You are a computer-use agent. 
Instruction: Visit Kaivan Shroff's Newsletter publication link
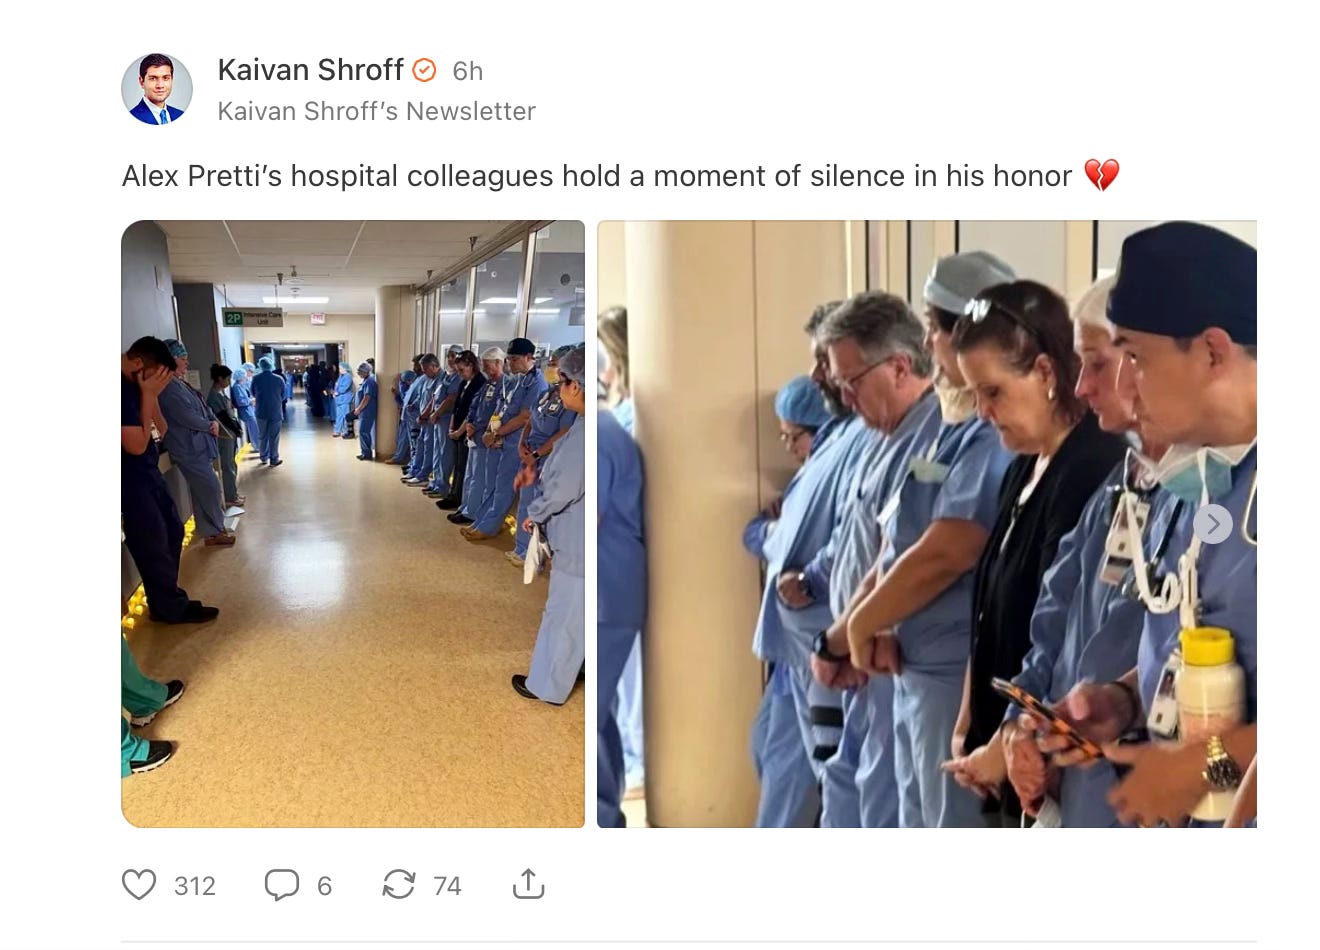coord(376,111)
